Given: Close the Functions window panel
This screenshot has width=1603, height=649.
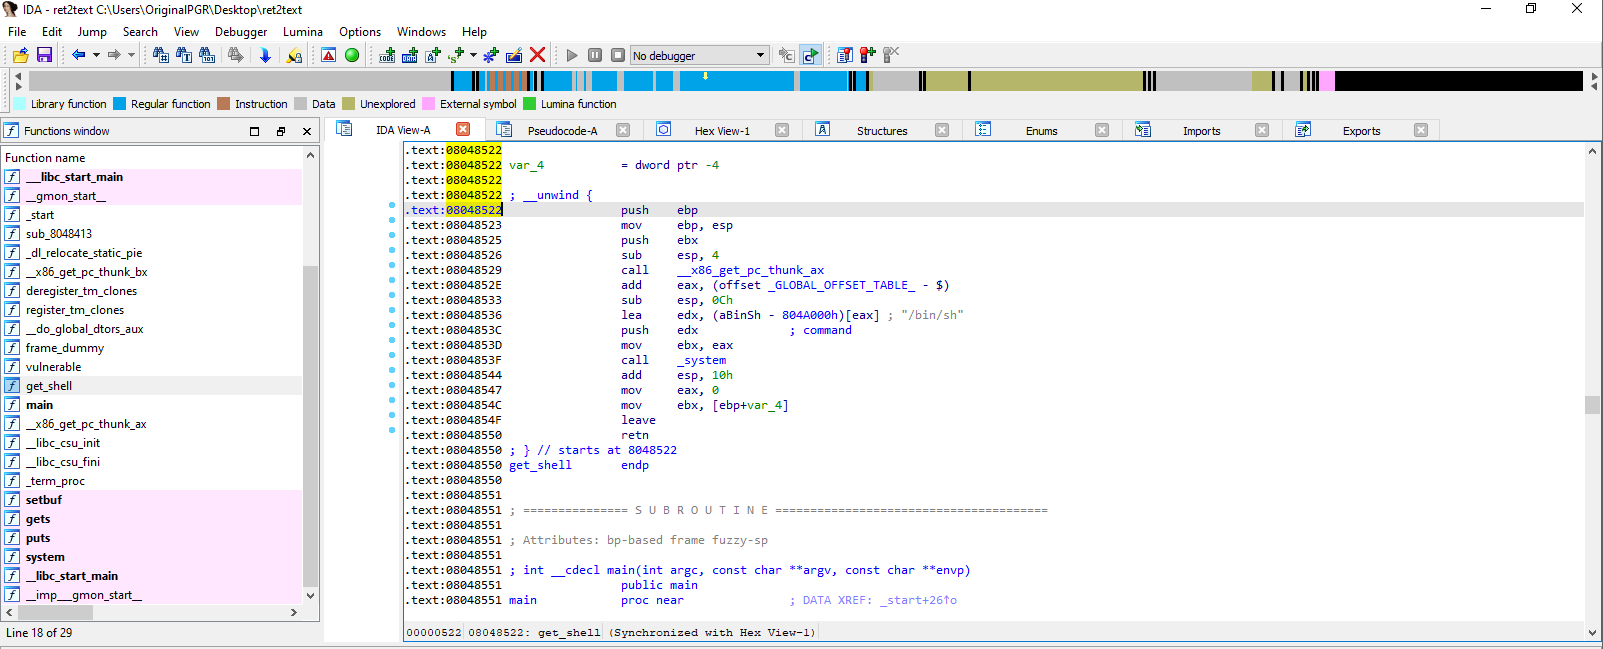Looking at the screenshot, I should click(x=307, y=131).
